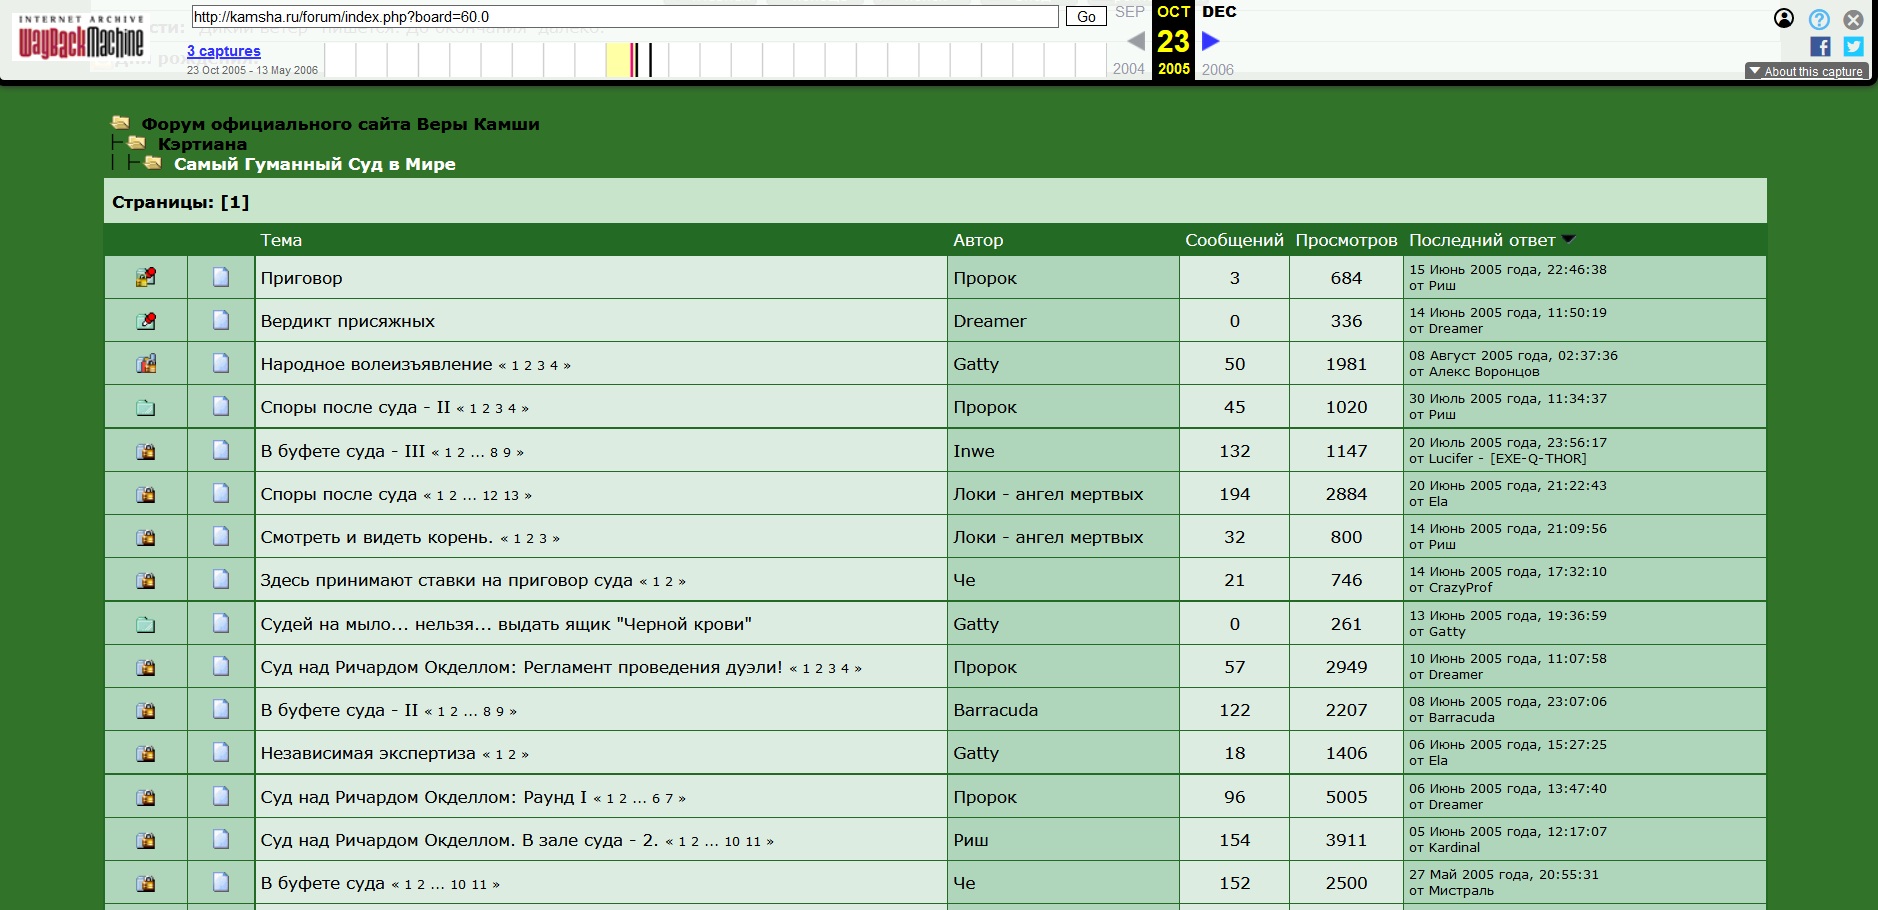Click the post page icon in the Приговор row
This screenshot has height=910, width=1878.
point(221,277)
